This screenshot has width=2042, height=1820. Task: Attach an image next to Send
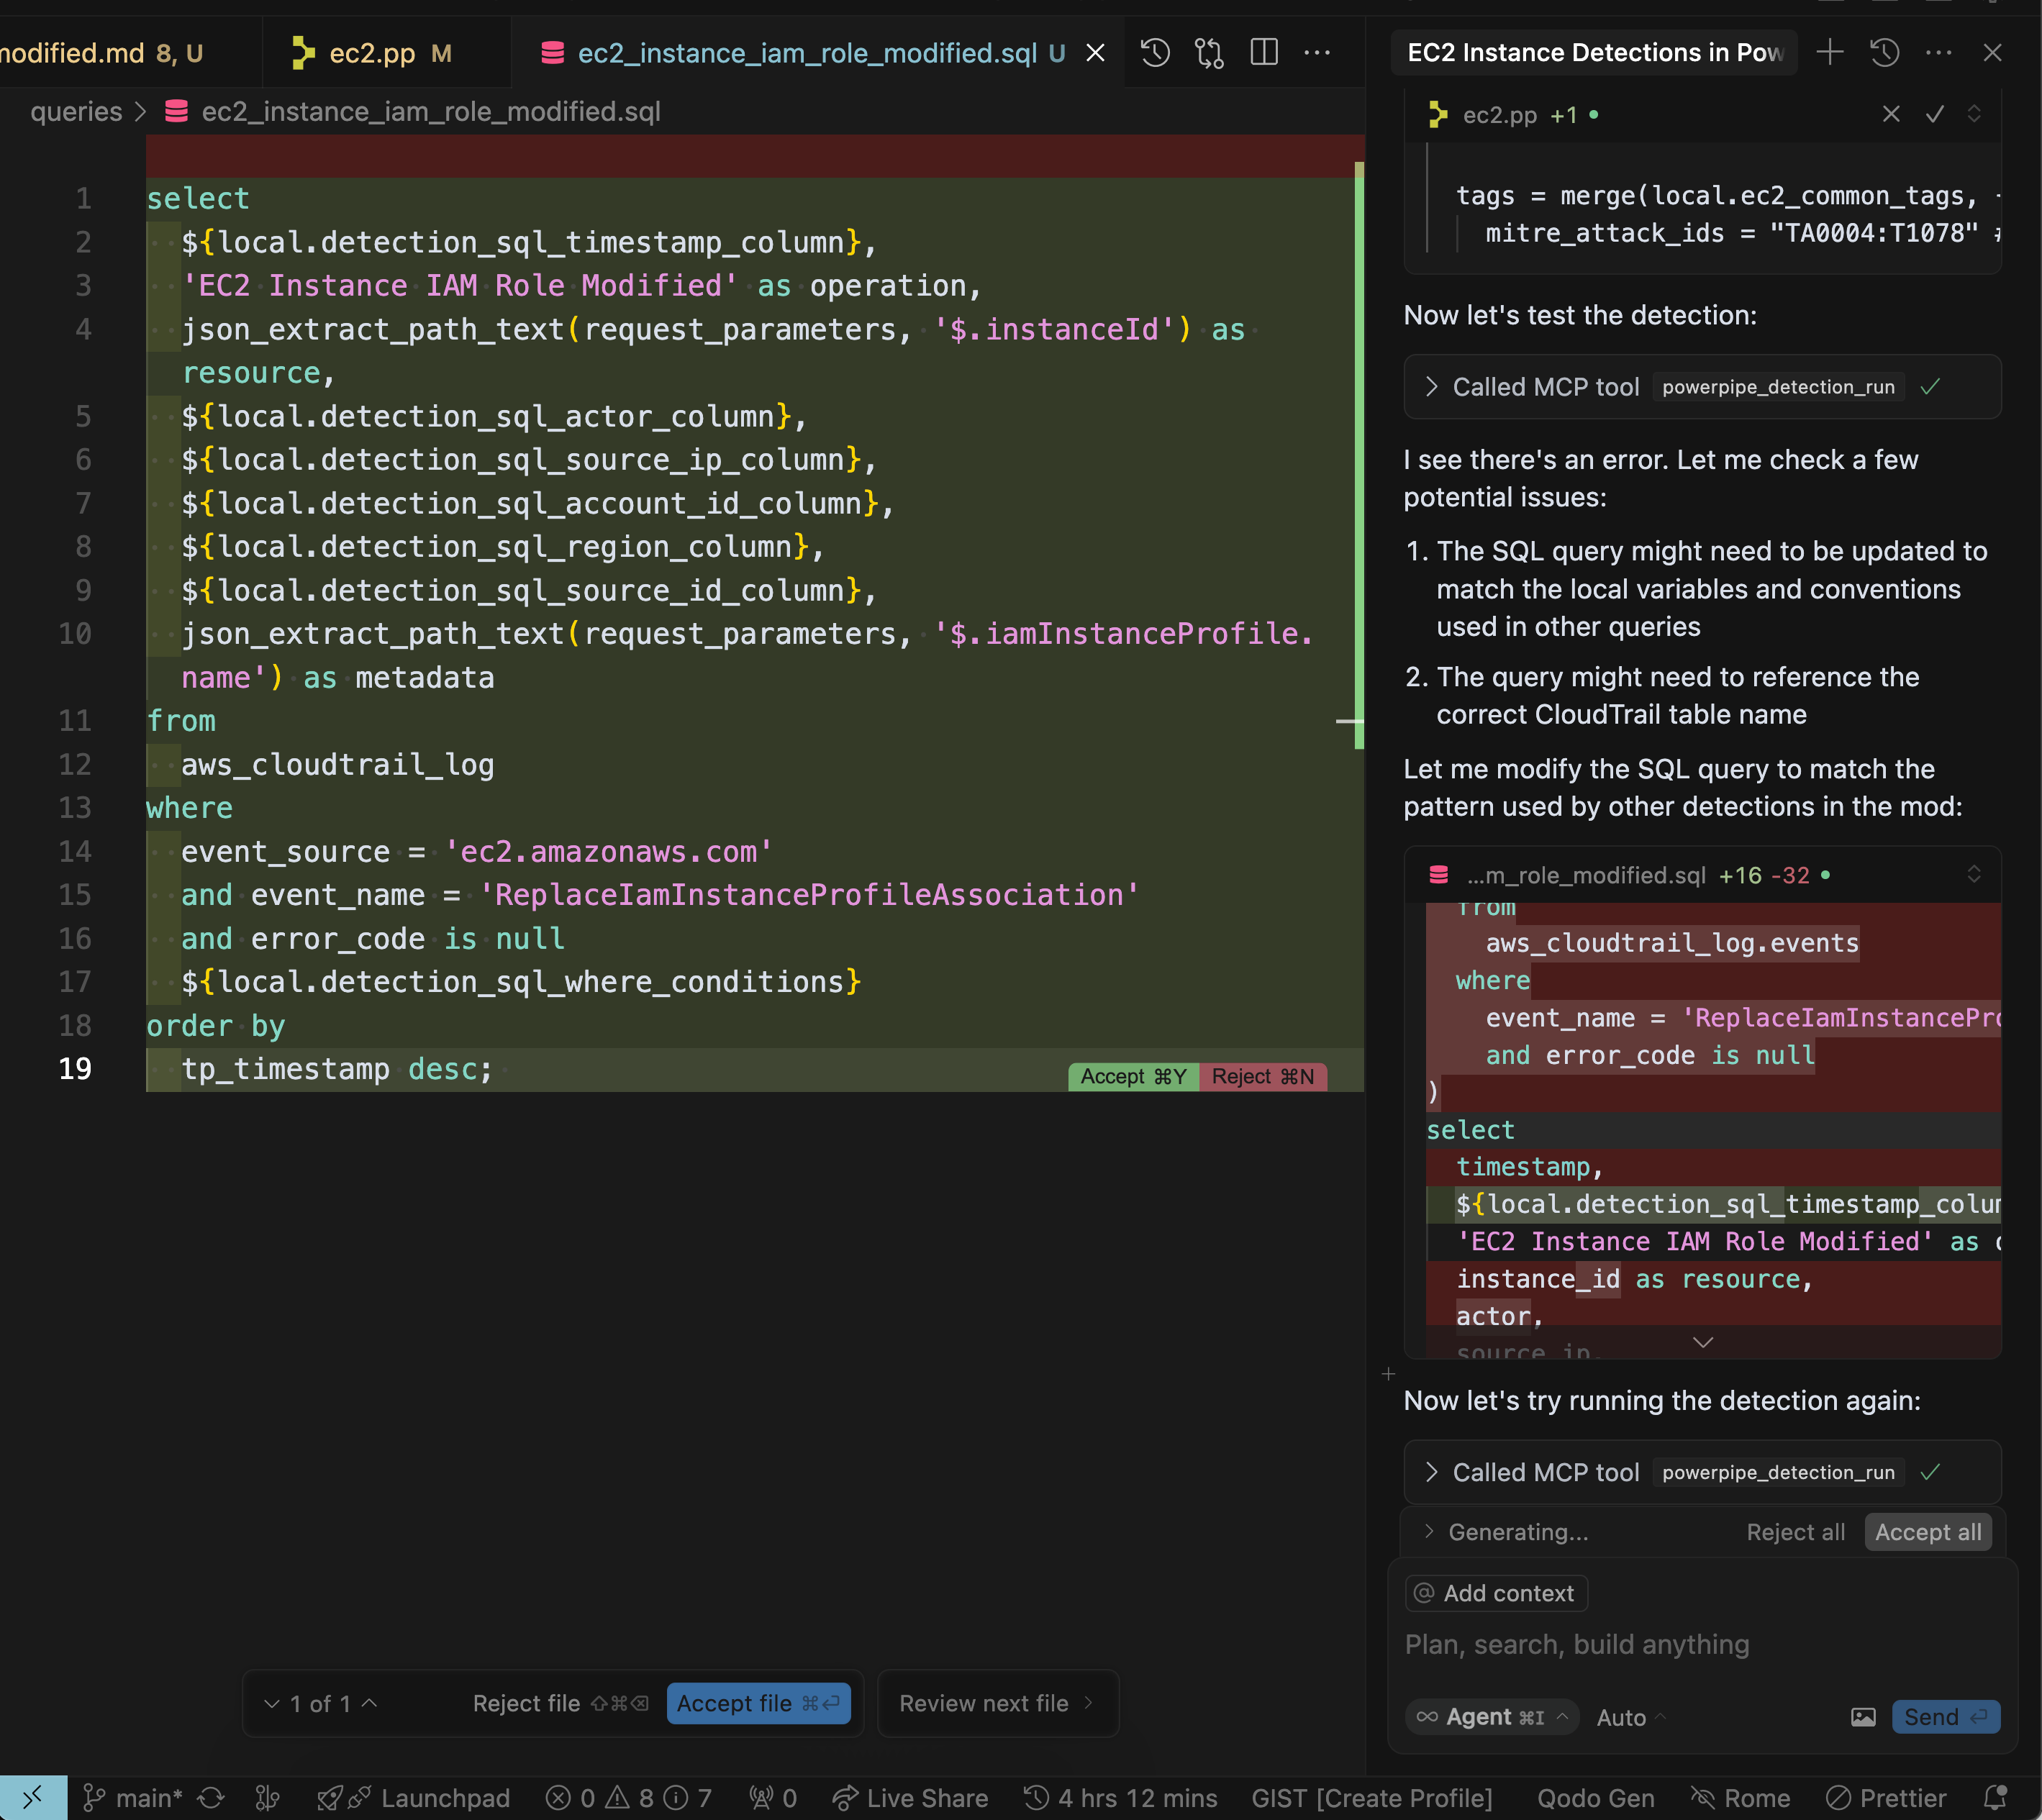[1862, 1716]
